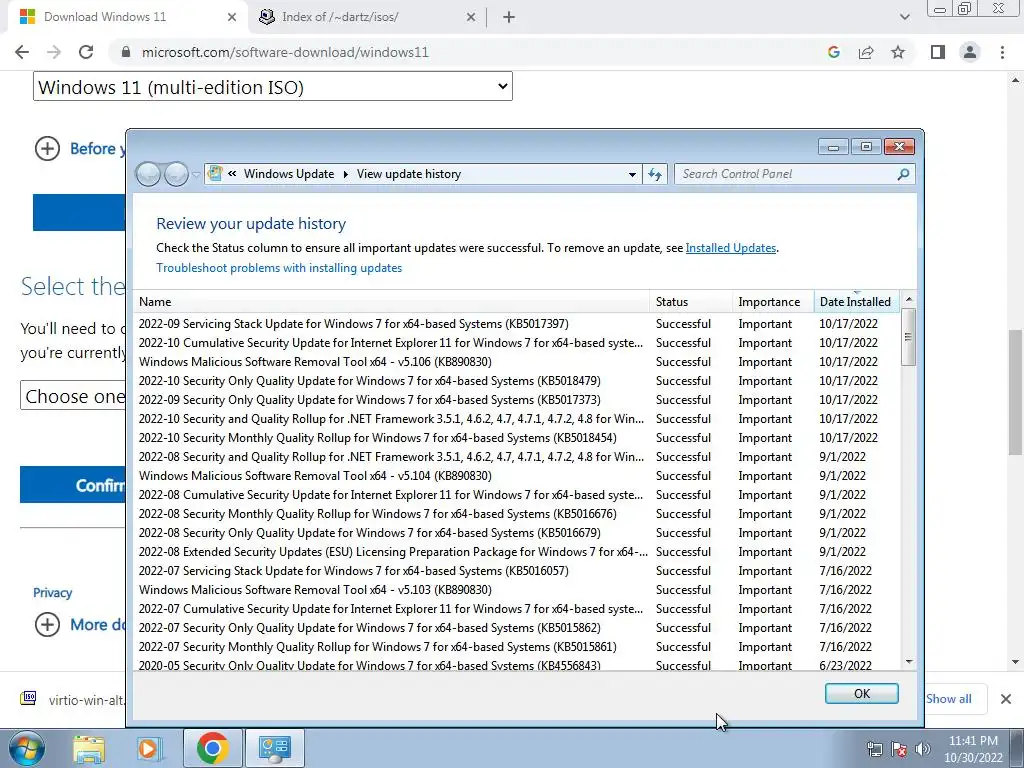The width and height of the screenshot is (1024, 768).
Task: Select the KB5015861 Monthly Quality Rollup row
Action: tap(517, 647)
